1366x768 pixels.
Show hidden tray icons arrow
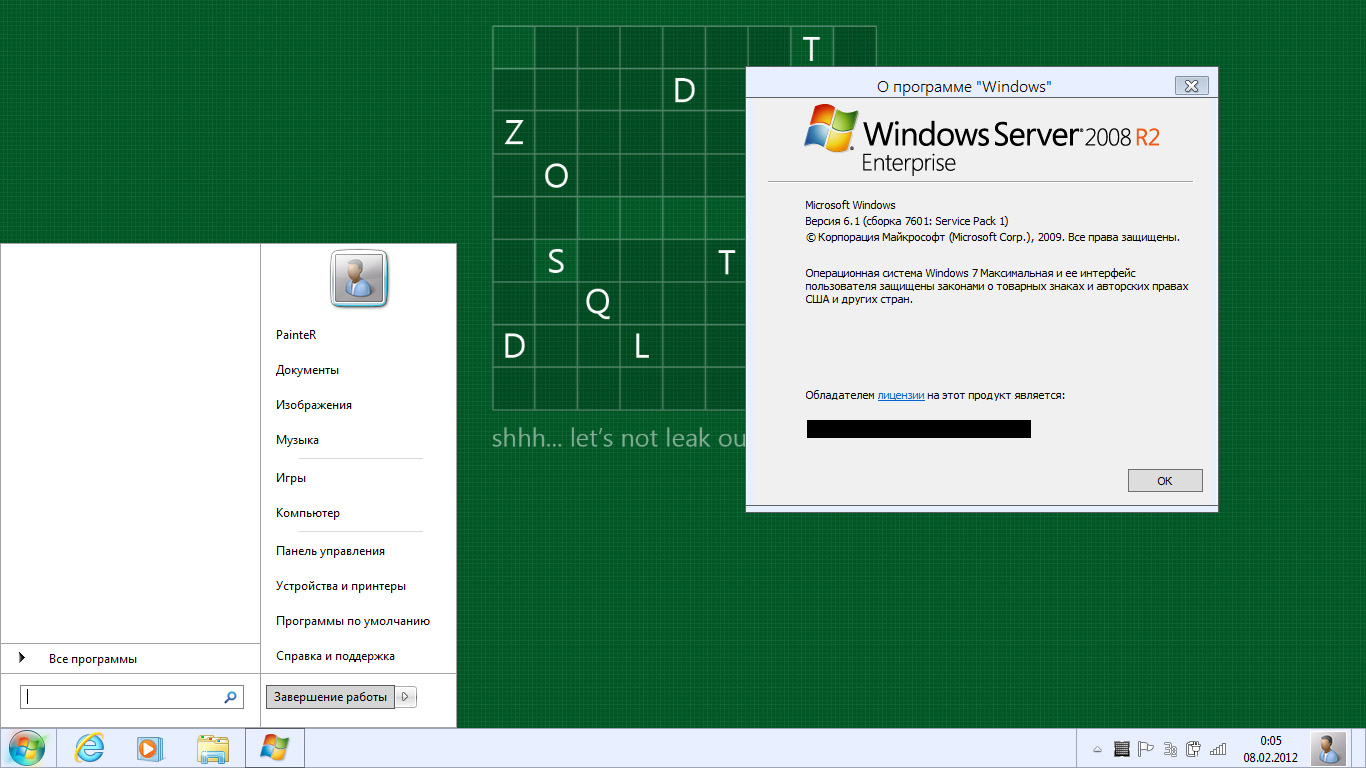1097,749
